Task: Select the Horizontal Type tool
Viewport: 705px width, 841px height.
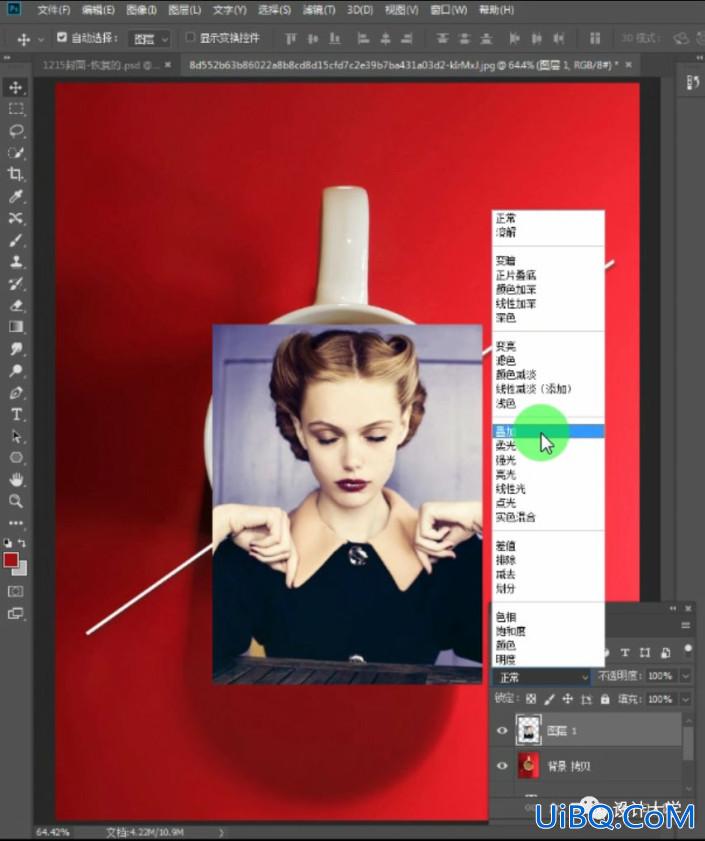Action: 16,414
